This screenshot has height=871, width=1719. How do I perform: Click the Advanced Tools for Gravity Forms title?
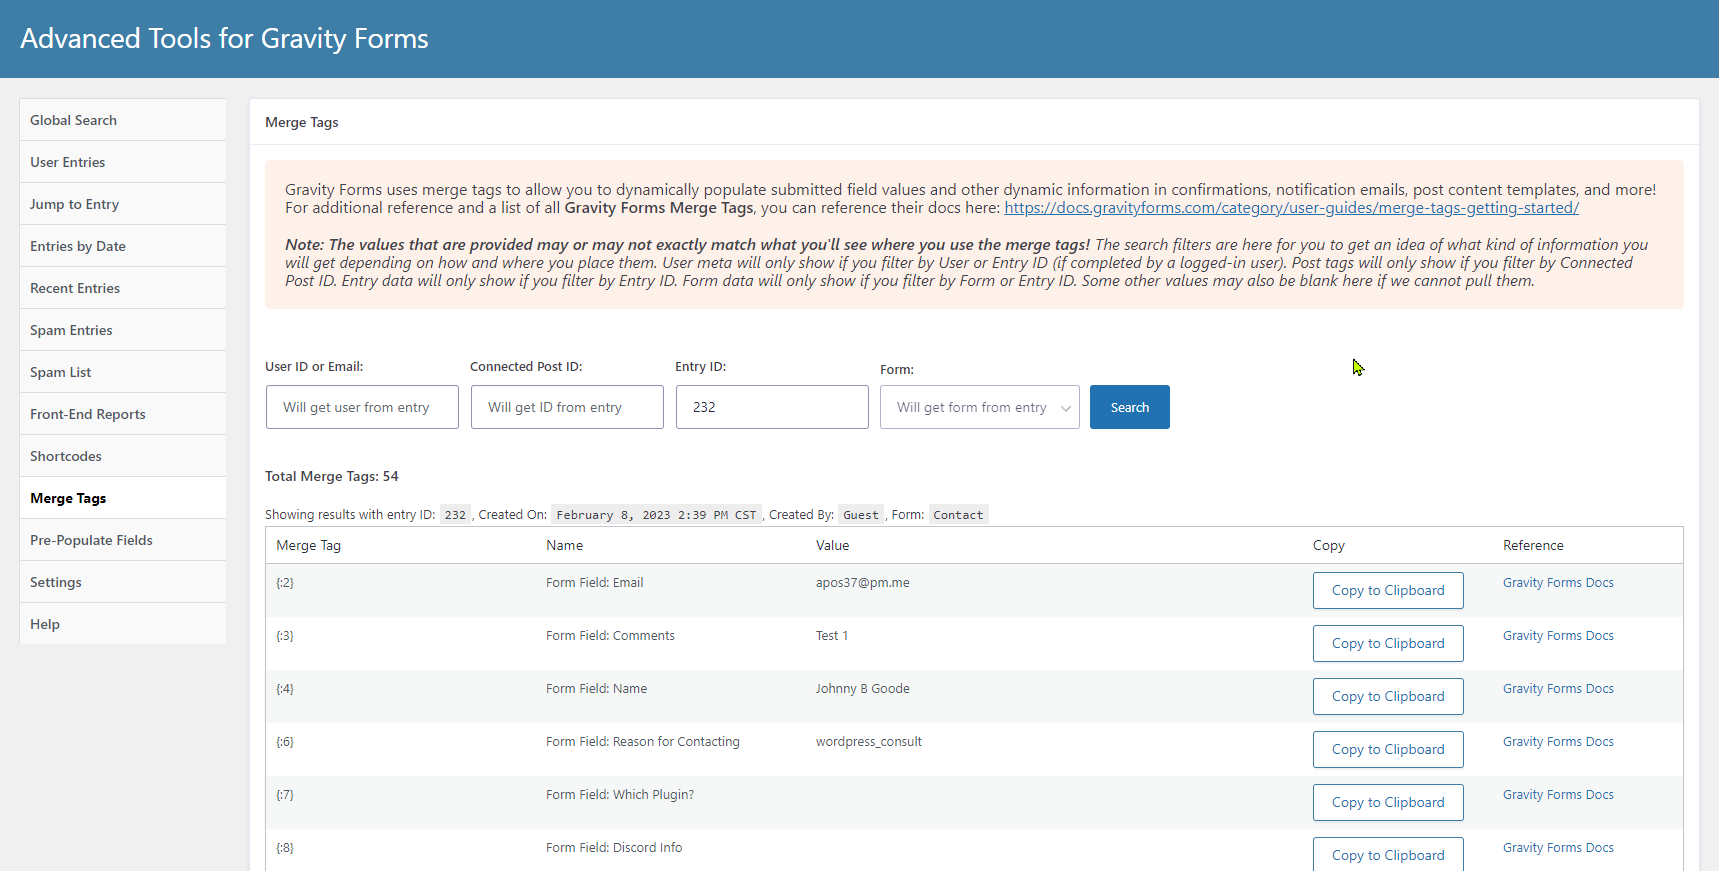coord(224,38)
